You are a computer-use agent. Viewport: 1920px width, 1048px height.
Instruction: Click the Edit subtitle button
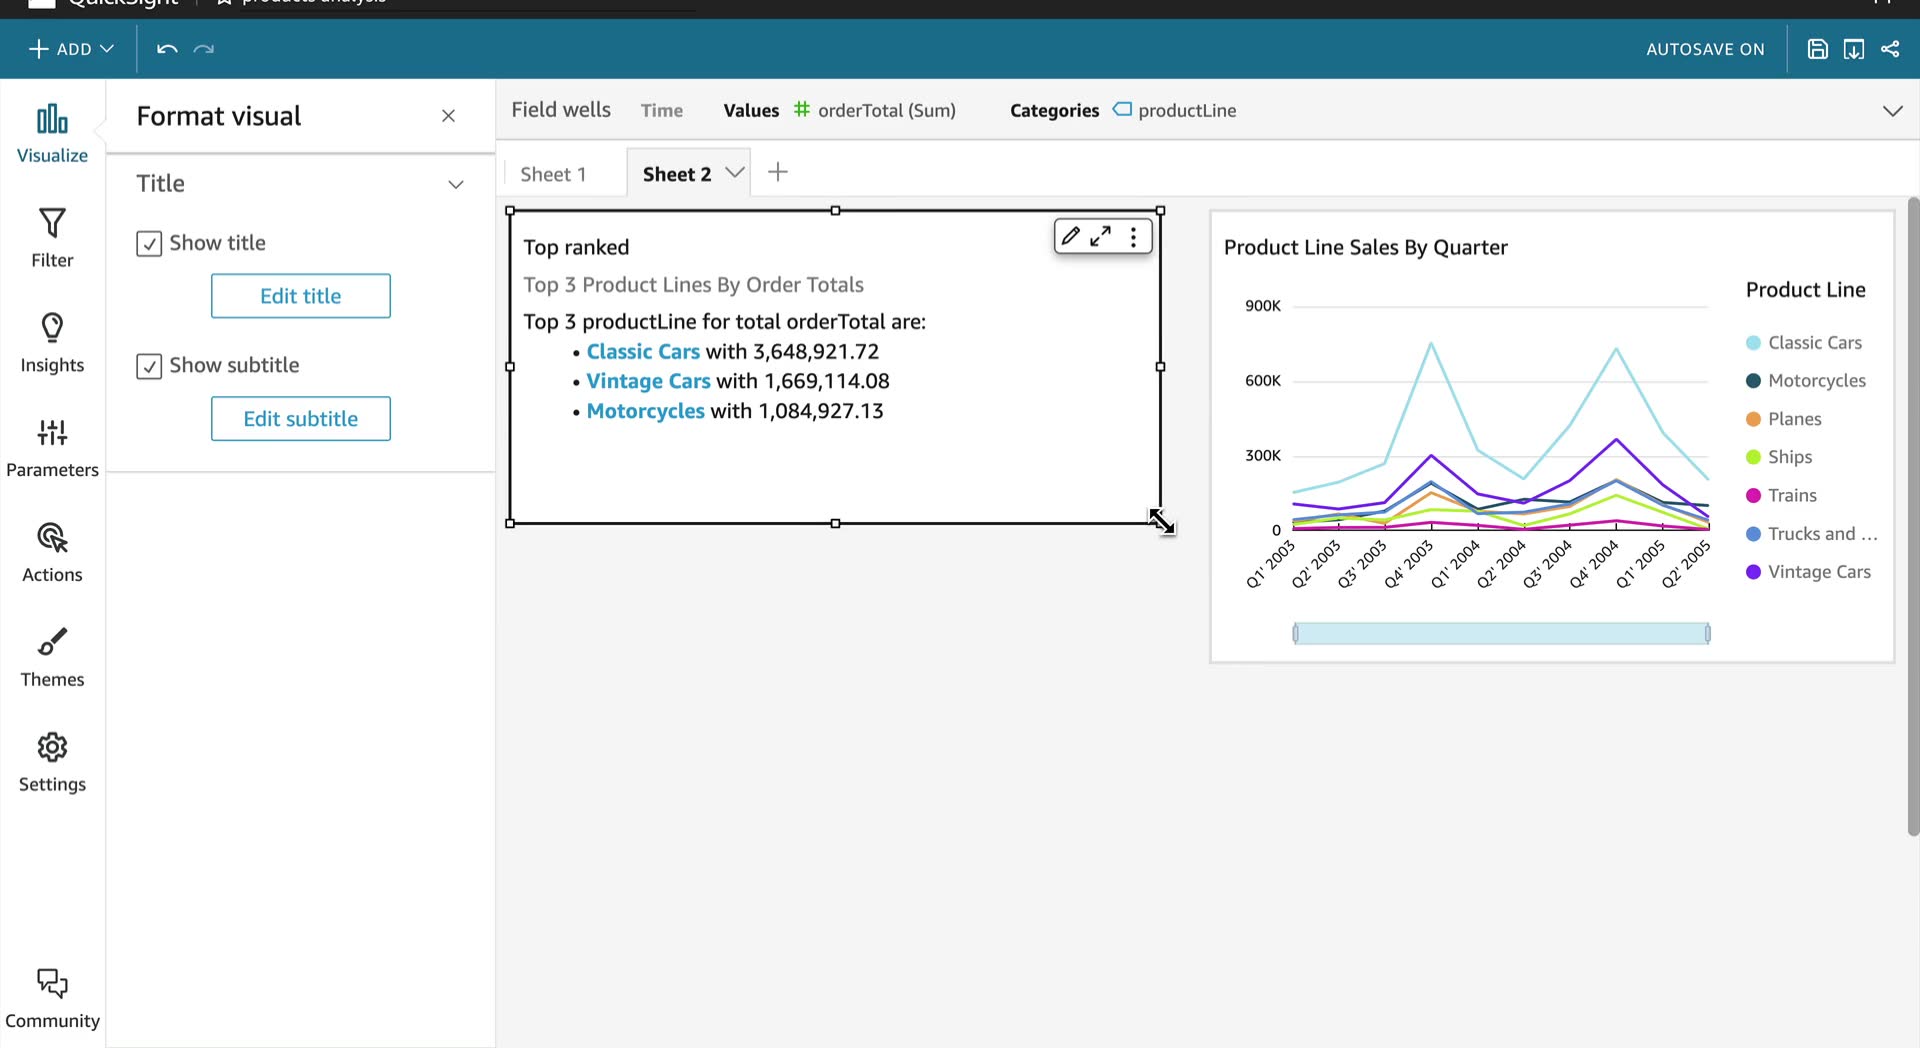click(301, 419)
